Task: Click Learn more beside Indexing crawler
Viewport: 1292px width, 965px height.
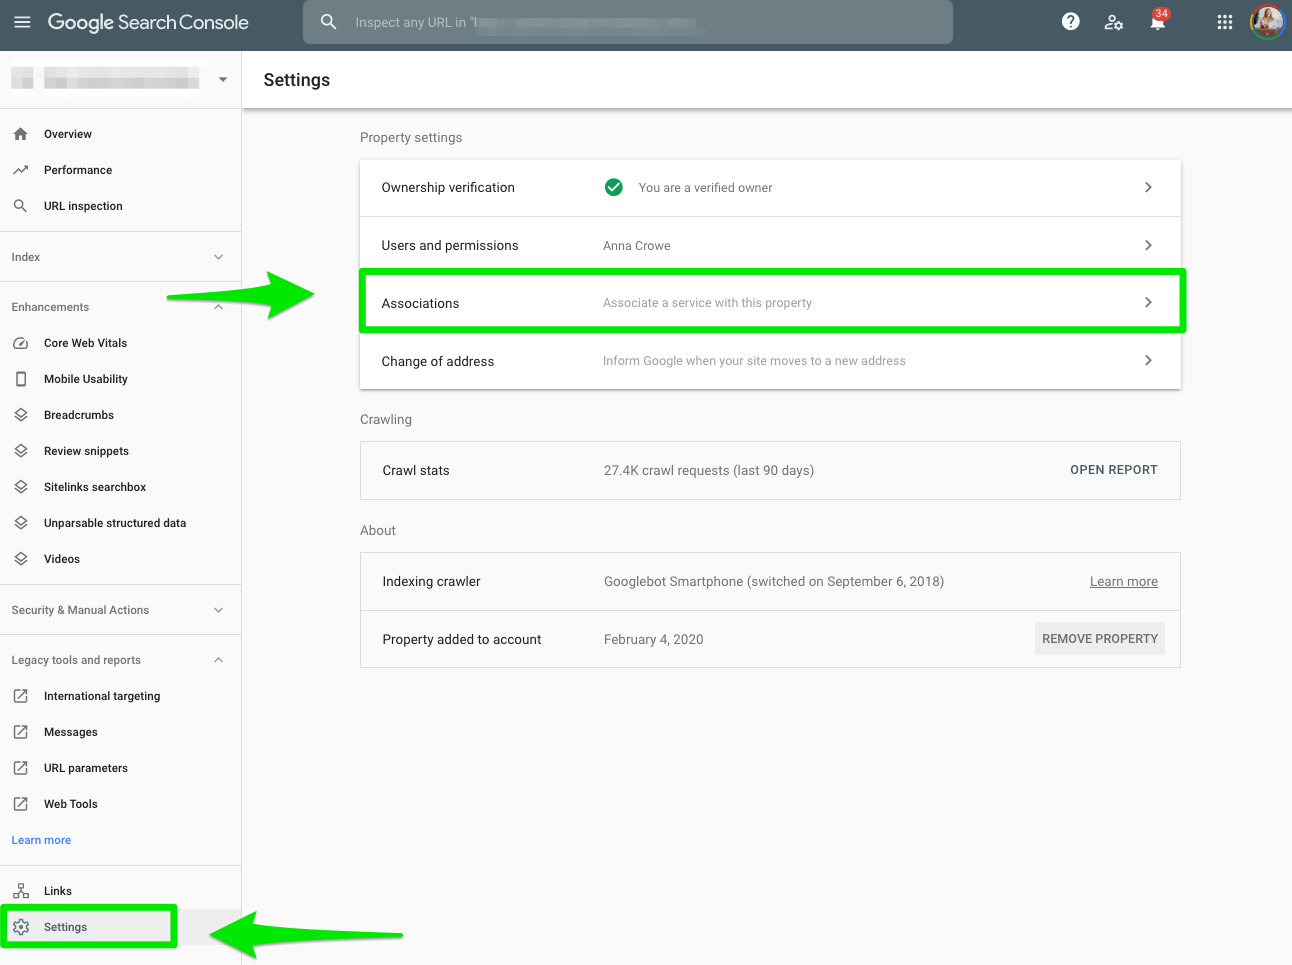Action: pyautogui.click(x=1124, y=582)
